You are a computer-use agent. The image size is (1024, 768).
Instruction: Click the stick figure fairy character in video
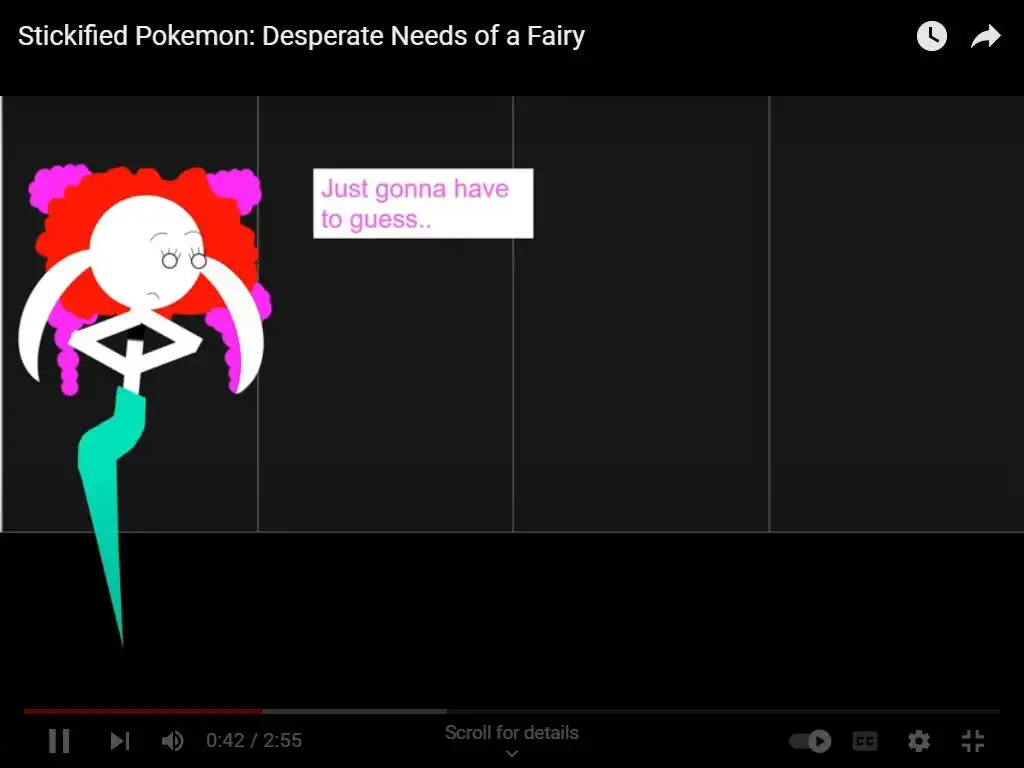(x=144, y=405)
